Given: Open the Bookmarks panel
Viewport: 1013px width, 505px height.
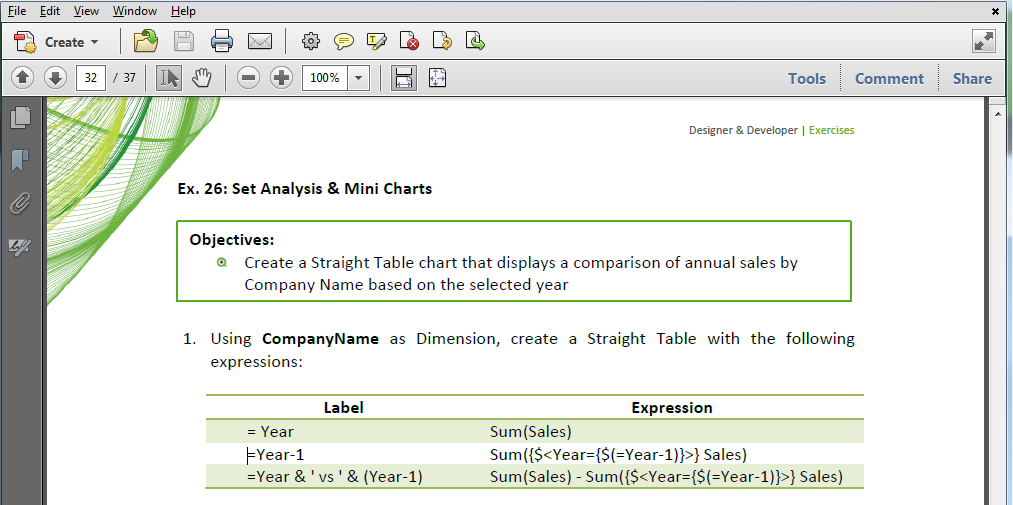Looking at the screenshot, I should click(20, 160).
